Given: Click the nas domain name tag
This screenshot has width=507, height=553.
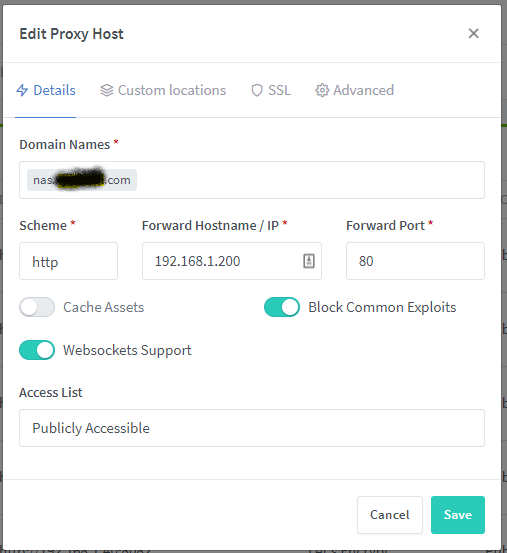Looking at the screenshot, I should point(82,180).
